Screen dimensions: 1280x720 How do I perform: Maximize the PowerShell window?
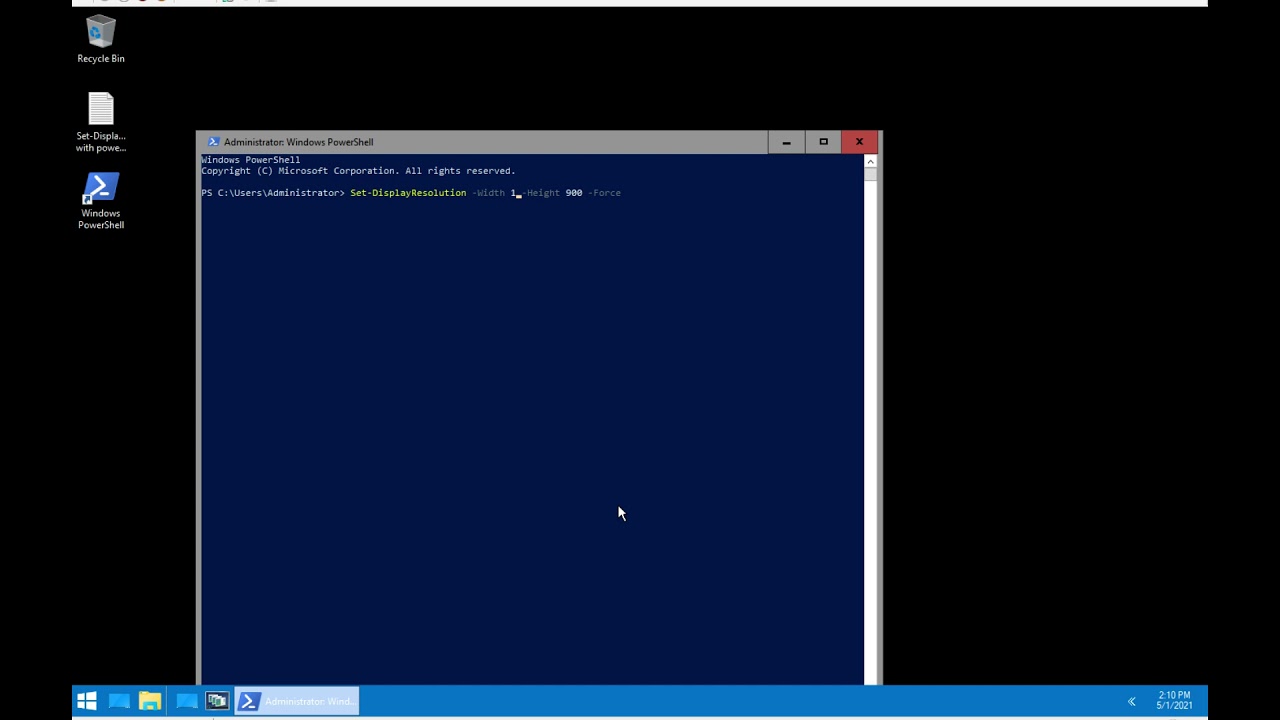click(823, 142)
